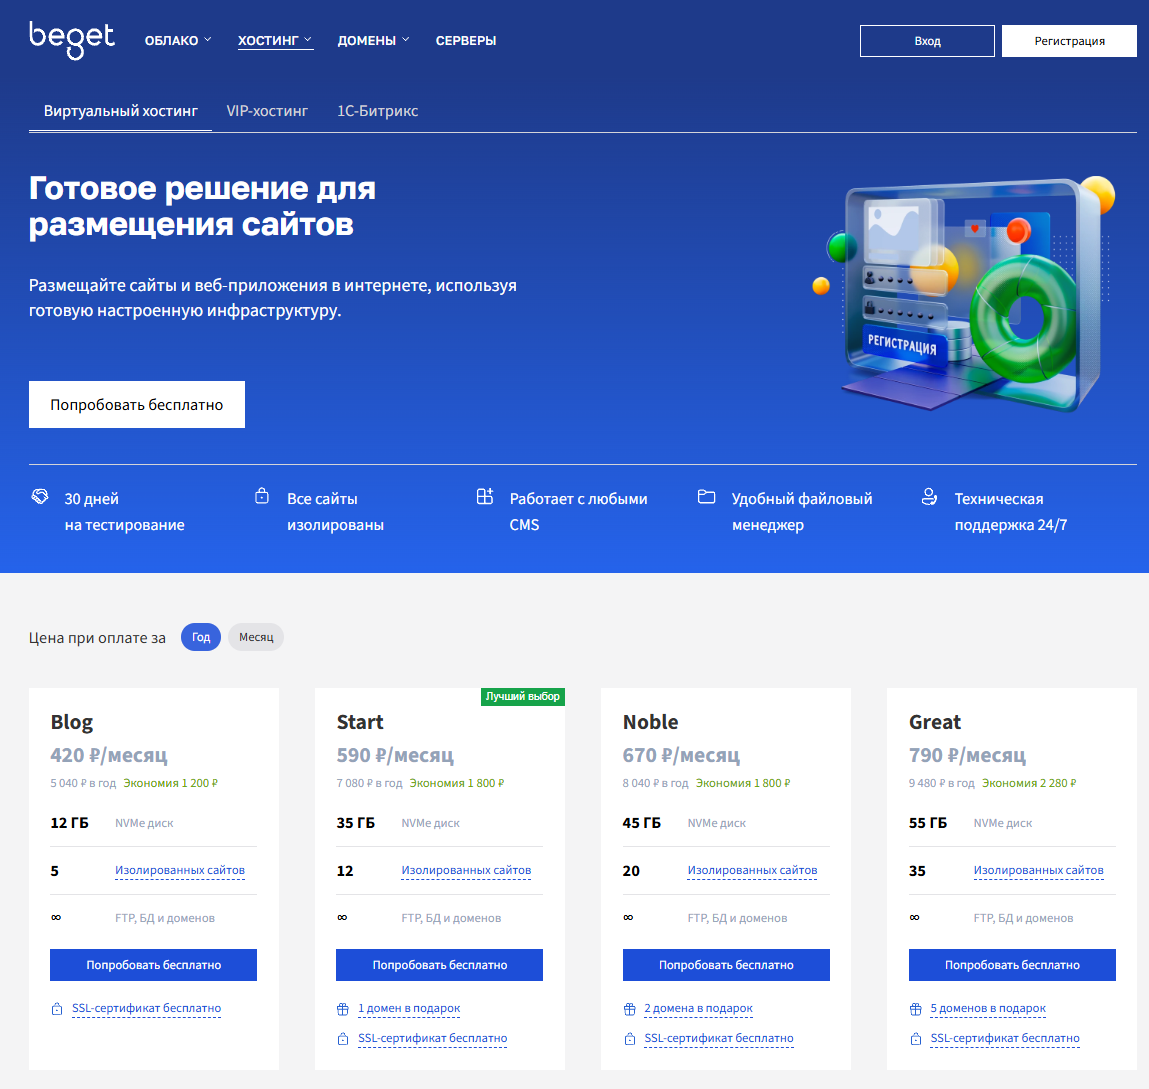Open the ХОСТИНГ dropdown menu
The image size is (1149, 1089).
click(275, 41)
